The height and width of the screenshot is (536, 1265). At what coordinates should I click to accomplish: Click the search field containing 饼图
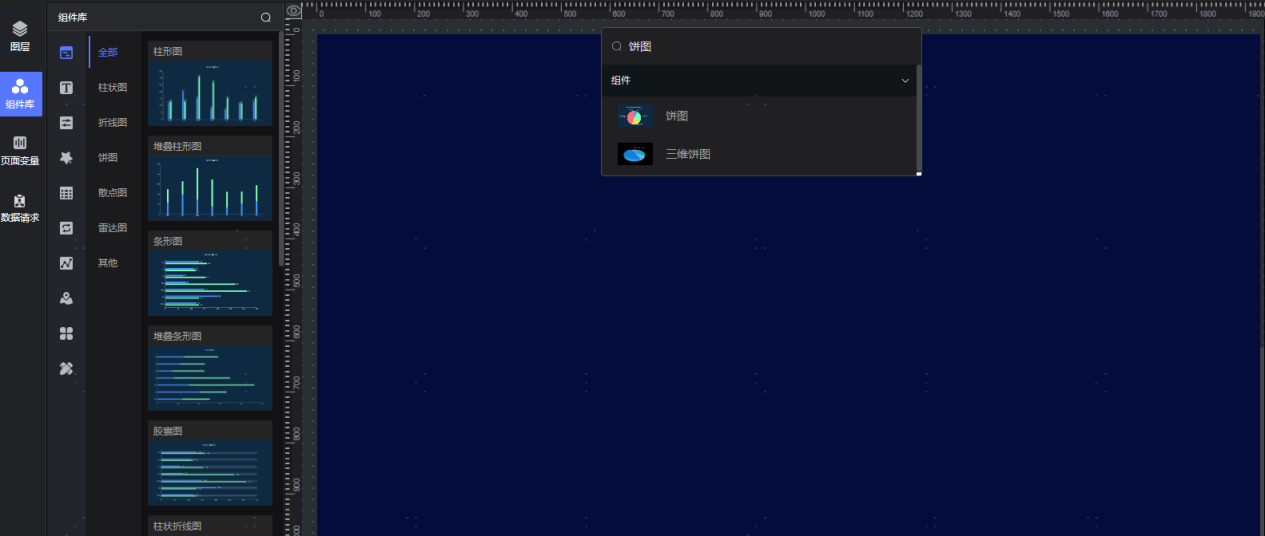[760, 47]
